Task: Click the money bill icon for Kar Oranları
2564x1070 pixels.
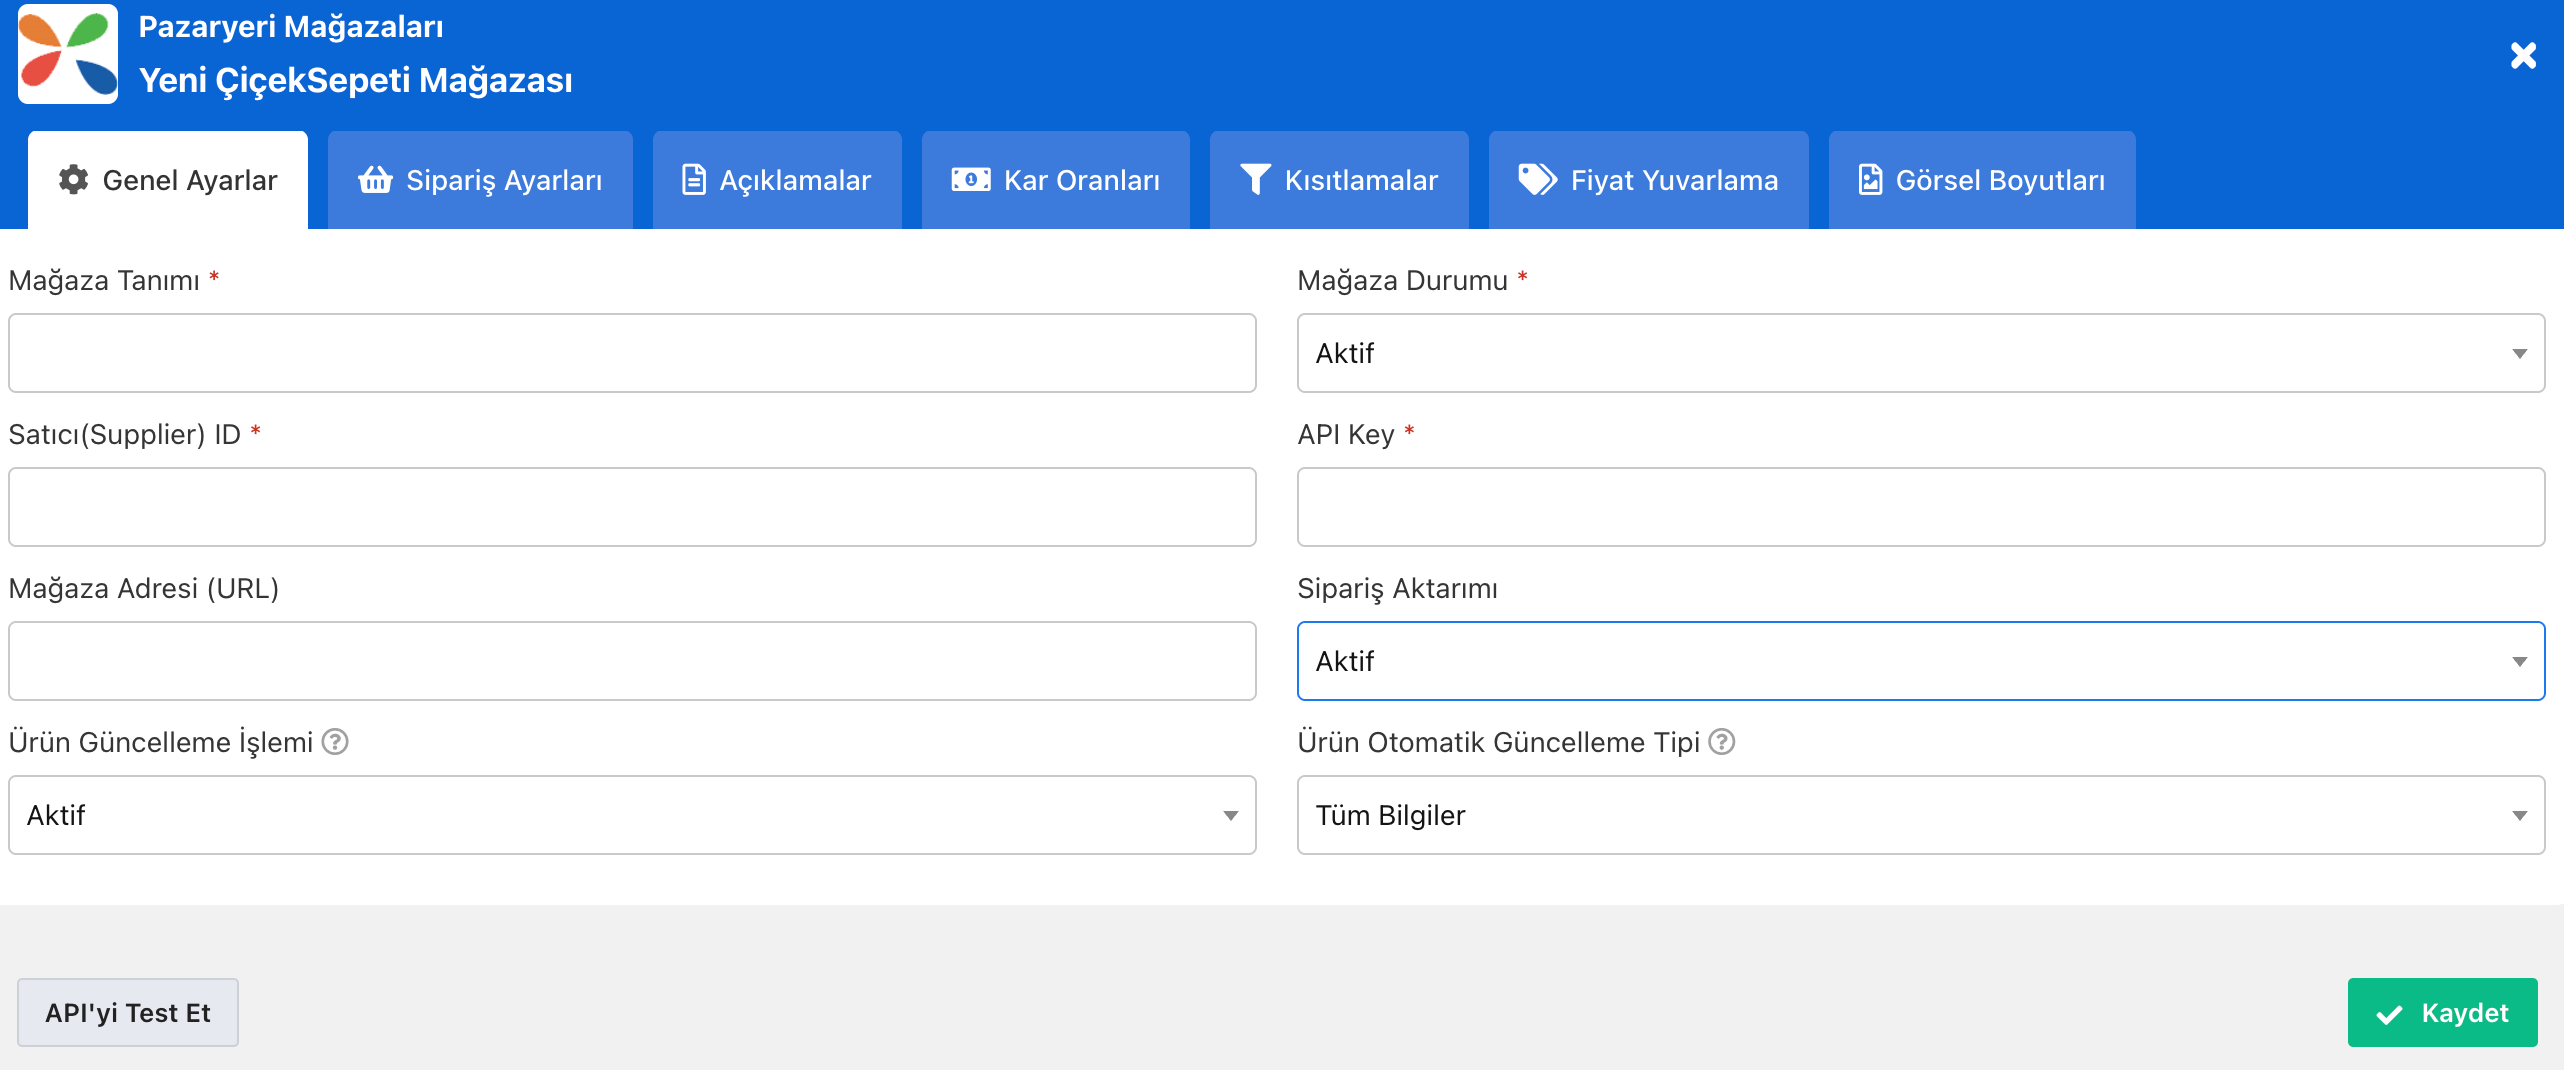Action: coord(970,180)
